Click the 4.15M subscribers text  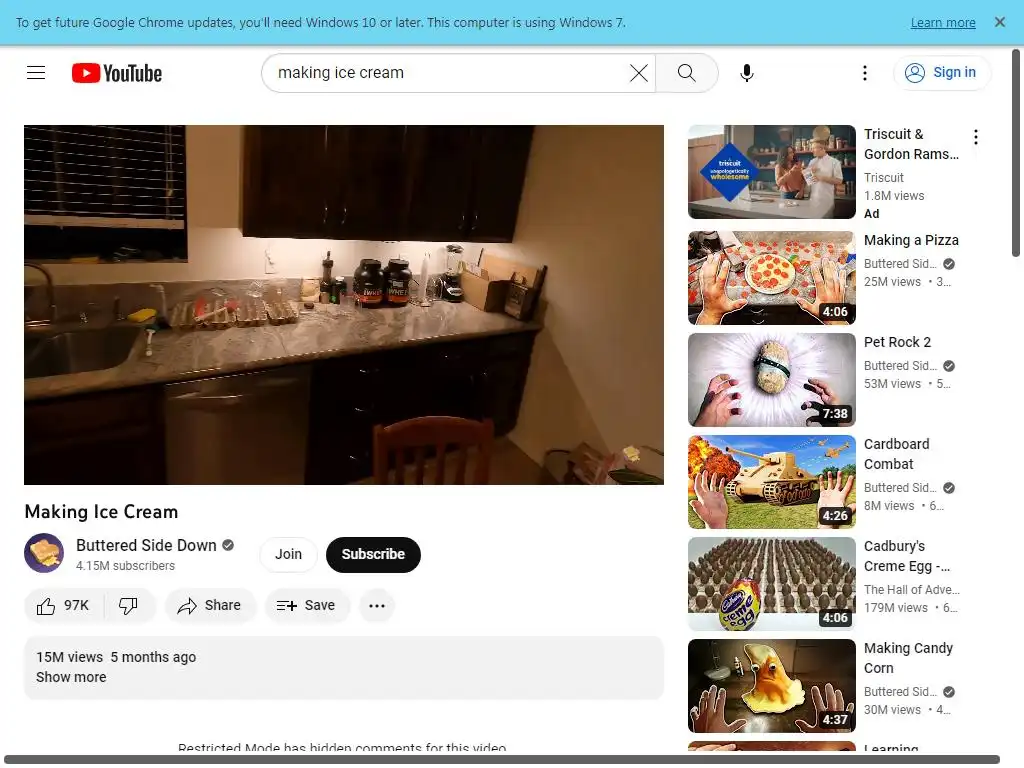125,566
